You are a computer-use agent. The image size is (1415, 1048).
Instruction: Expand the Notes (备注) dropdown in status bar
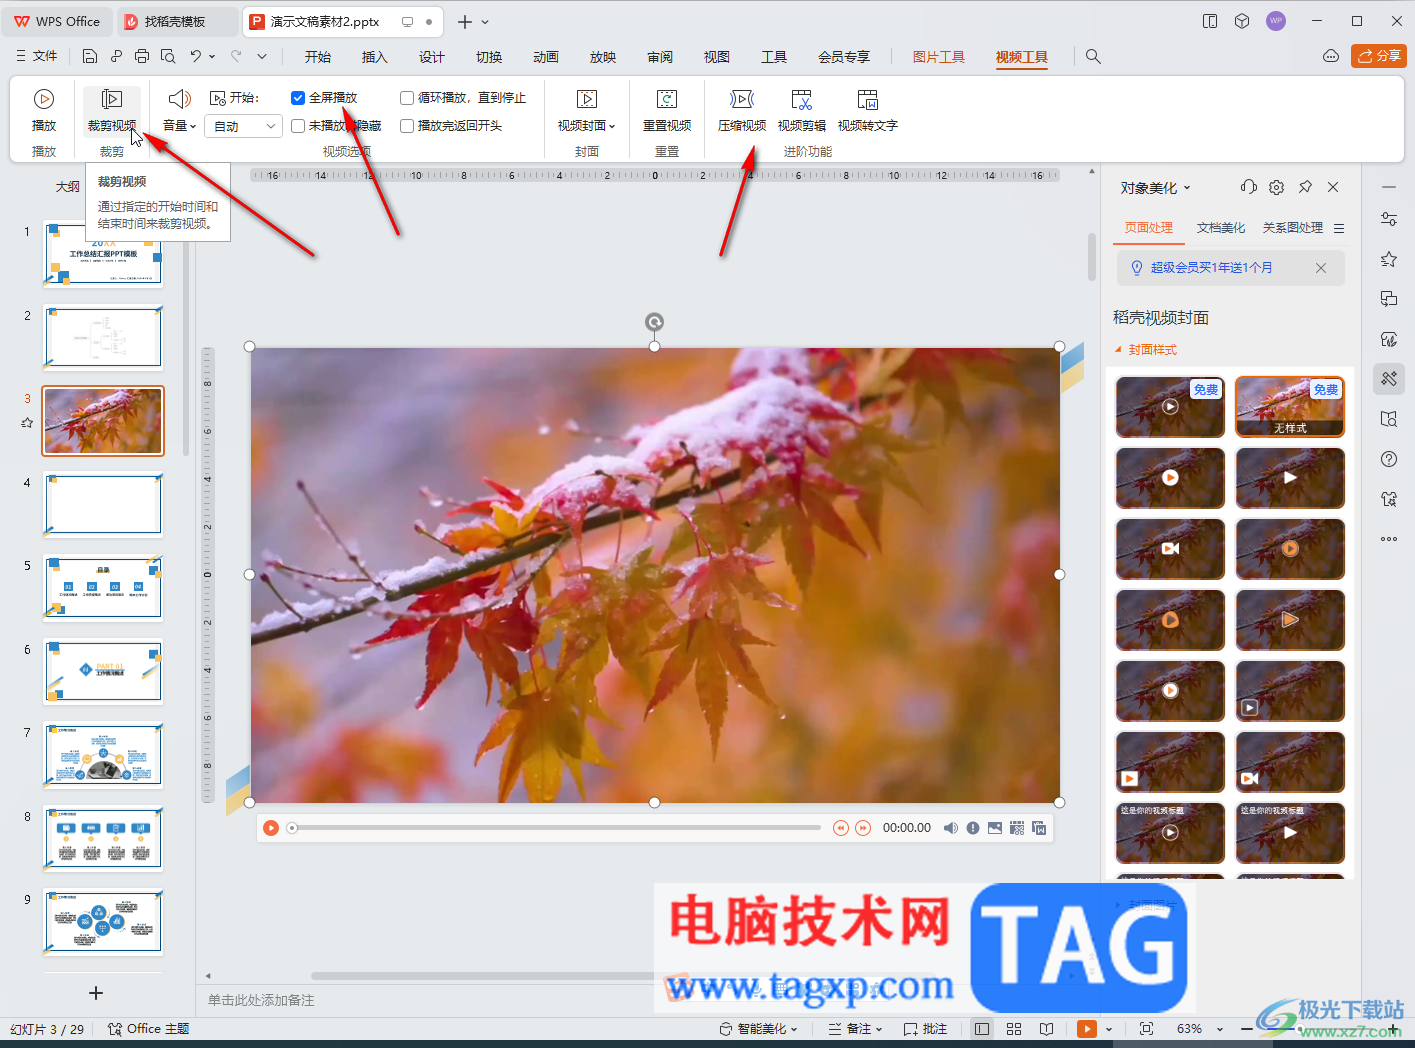pyautogui.click(x=856, y=1029)
